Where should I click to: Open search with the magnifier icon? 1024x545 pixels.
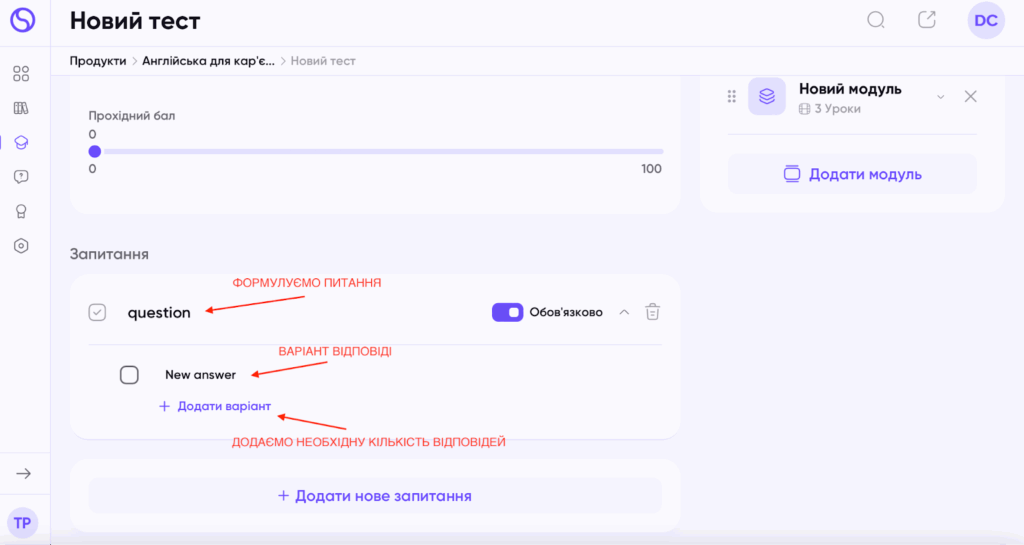[x=876, y=20]
